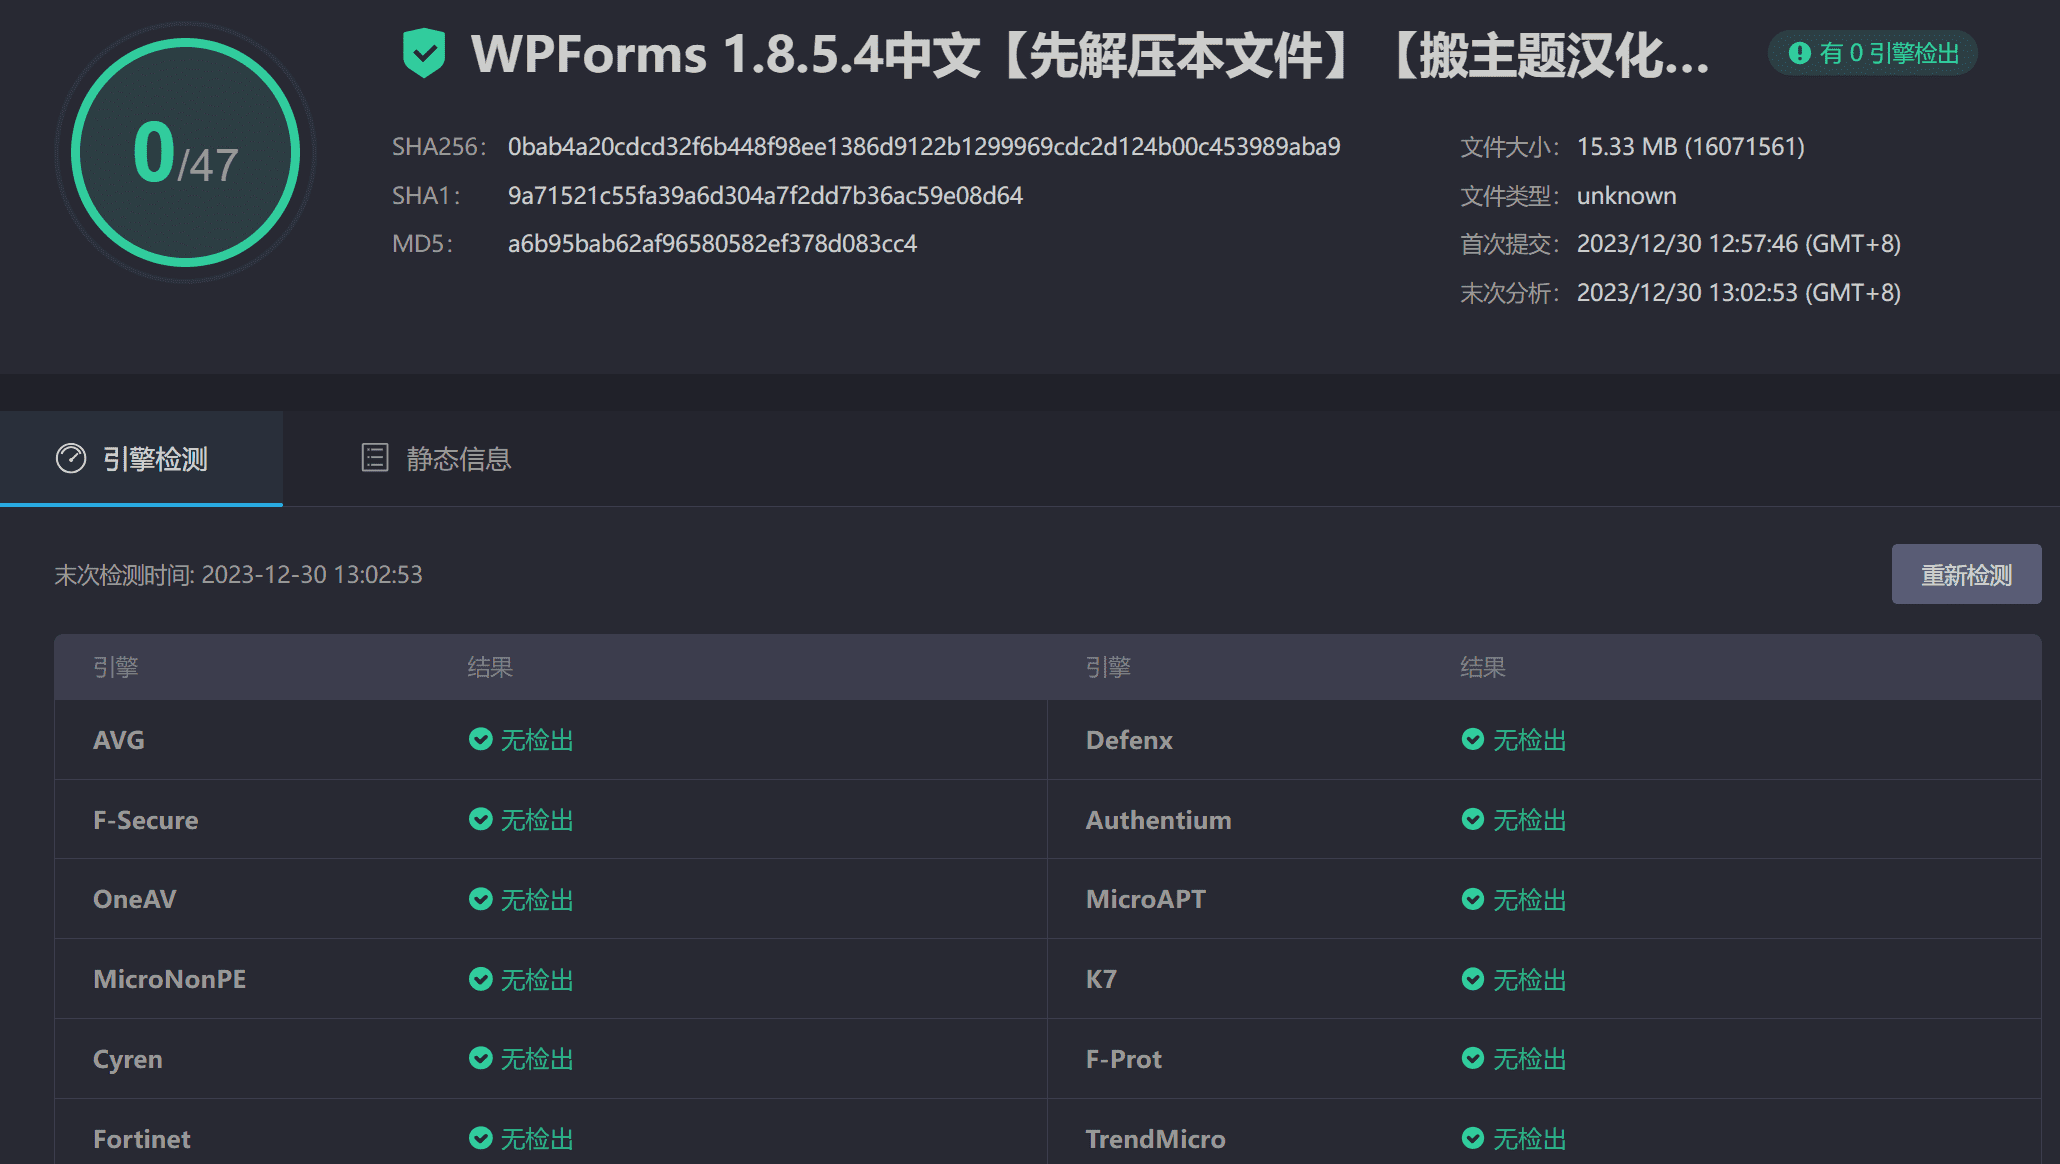The image size is (2060, 1164).
Task: Click the Authentium engine name
Action: point(1159,820)
